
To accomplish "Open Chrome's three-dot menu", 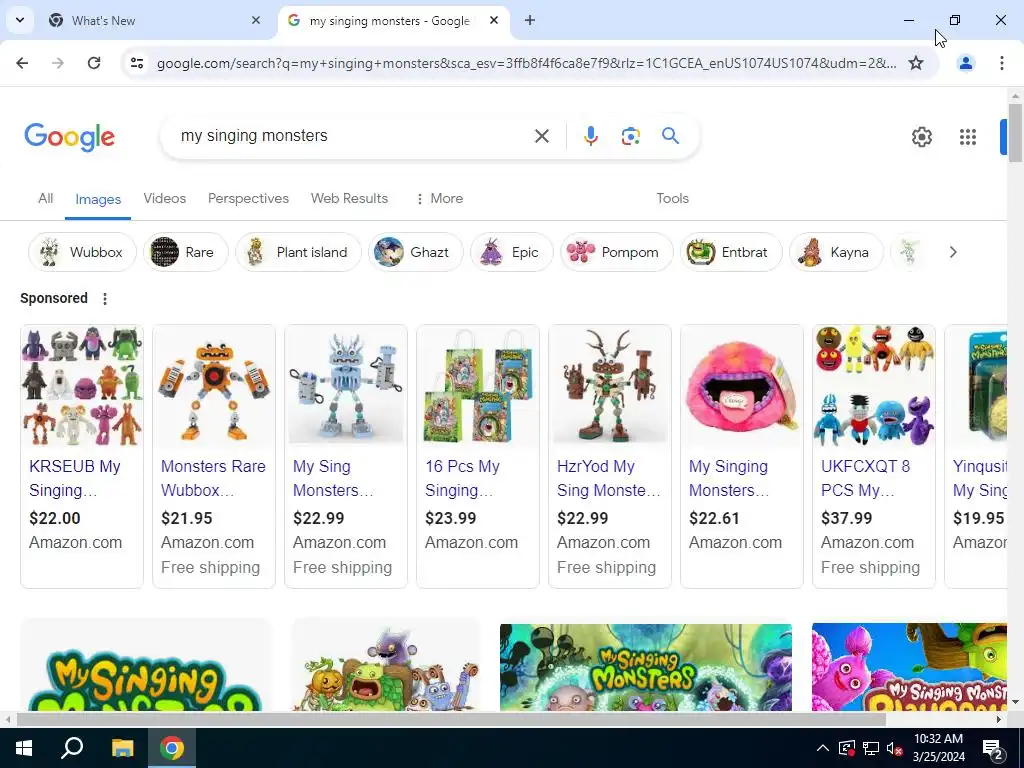I will (1002, 63).
